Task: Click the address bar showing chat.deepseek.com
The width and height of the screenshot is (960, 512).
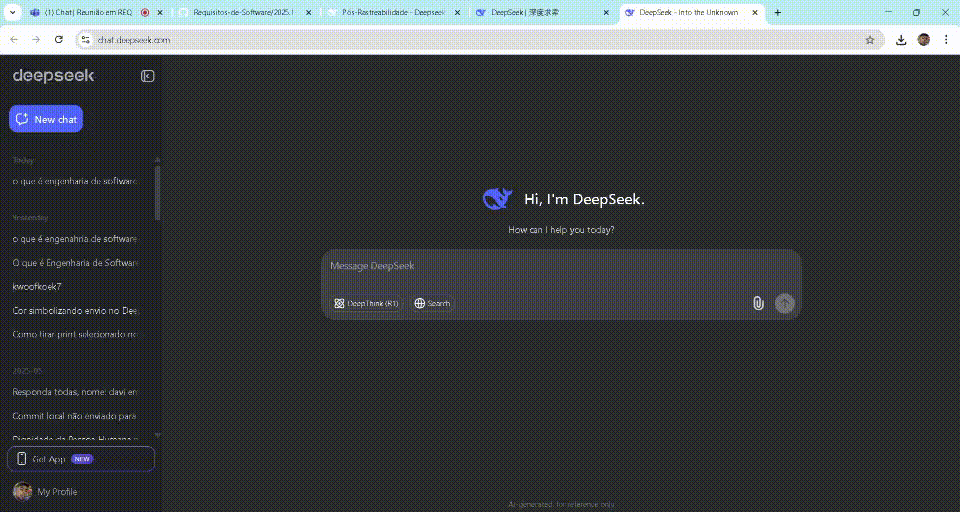Action: (478, 40)
